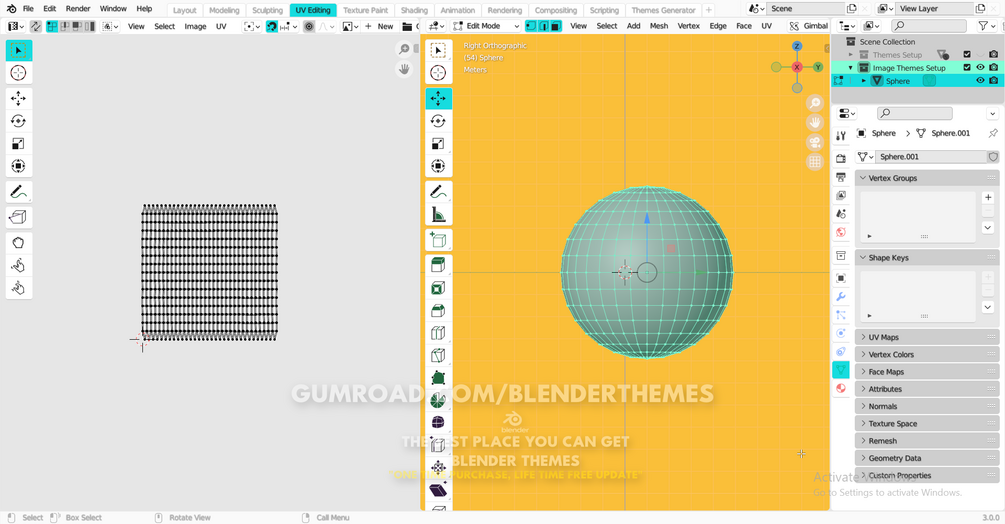Open the Render menu
Image resolution: width=1005 pixels, height=524 pixels.
pyautogui.click(x=78, y=9)
